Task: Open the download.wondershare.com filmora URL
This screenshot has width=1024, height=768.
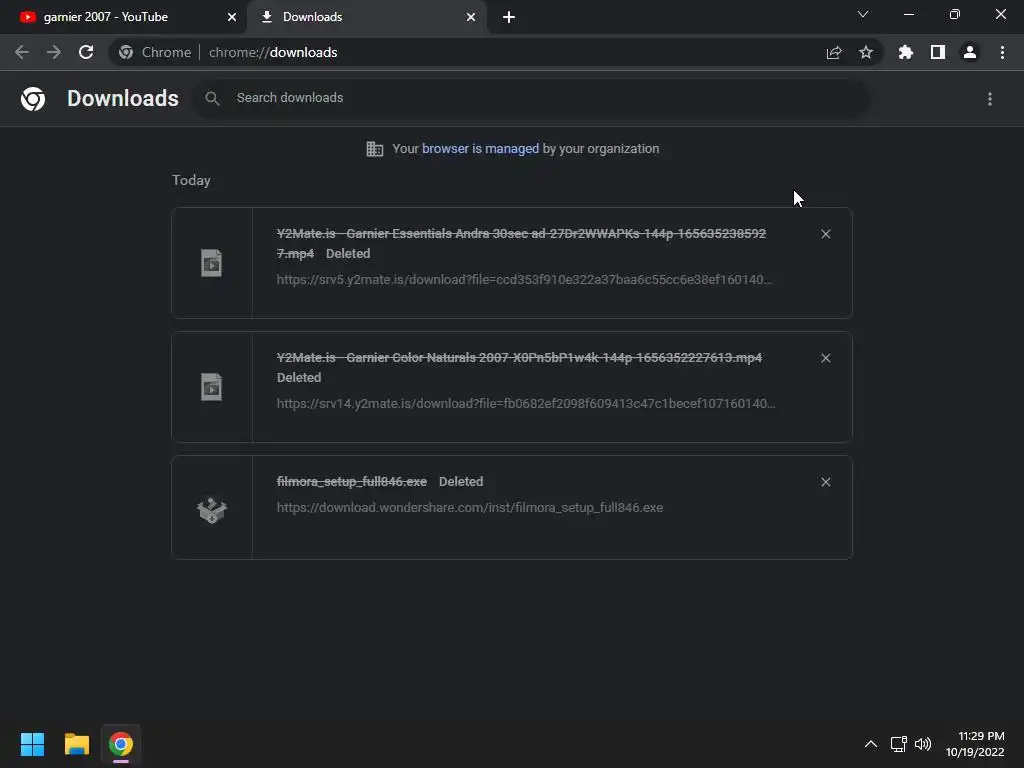Action: [470, 507]
